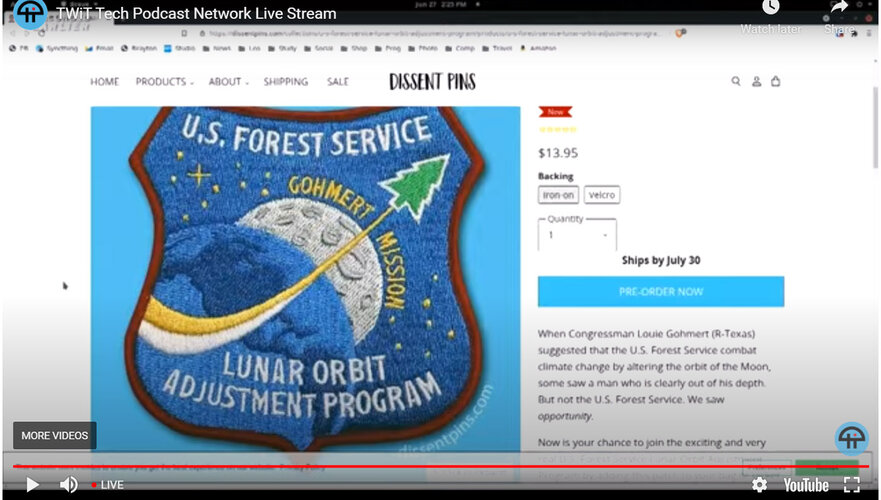Open the YouTube player settings gear

759,485
